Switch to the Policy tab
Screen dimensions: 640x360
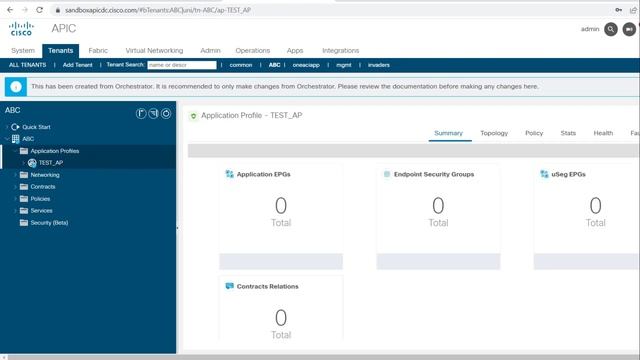pyautogui.click(x=534, y=133)
